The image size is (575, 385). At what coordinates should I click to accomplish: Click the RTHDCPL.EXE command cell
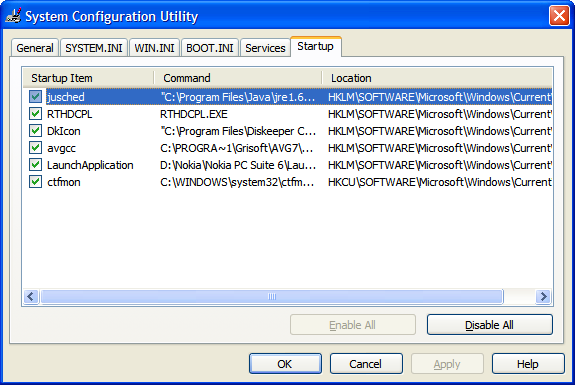point(194,114)
